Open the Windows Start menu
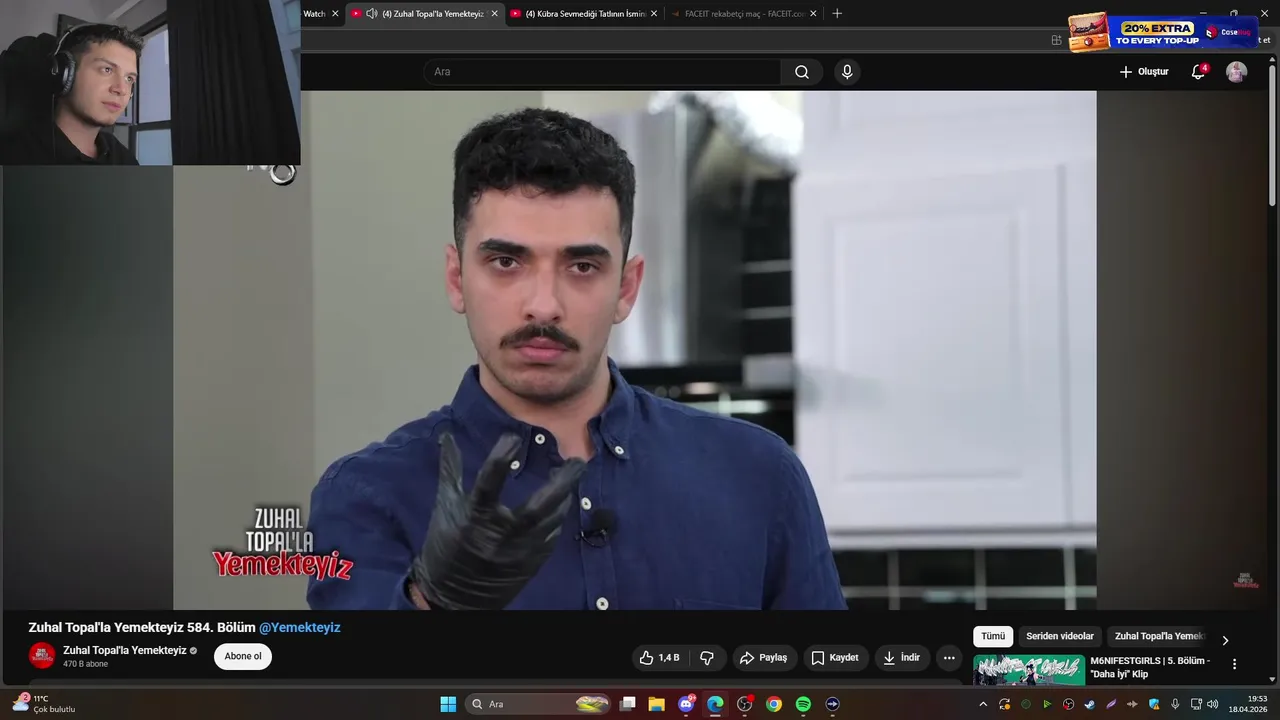This screenshot has height=720, width=1280. click(x=448, y=704)
